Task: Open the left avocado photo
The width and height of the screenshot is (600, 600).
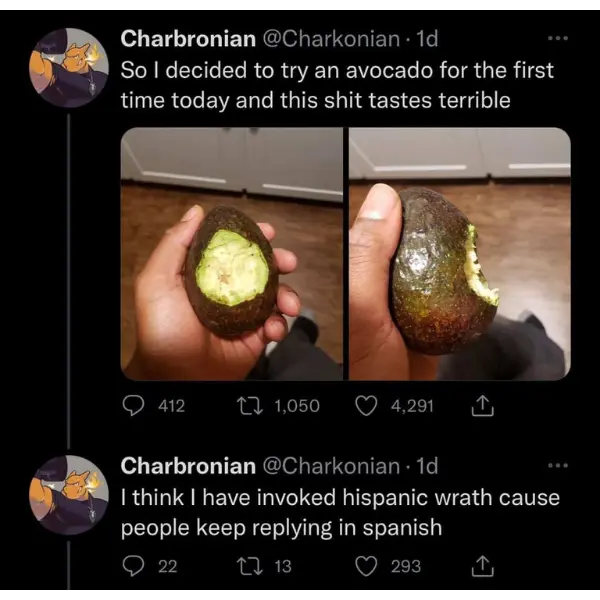Action: (232, 254)
